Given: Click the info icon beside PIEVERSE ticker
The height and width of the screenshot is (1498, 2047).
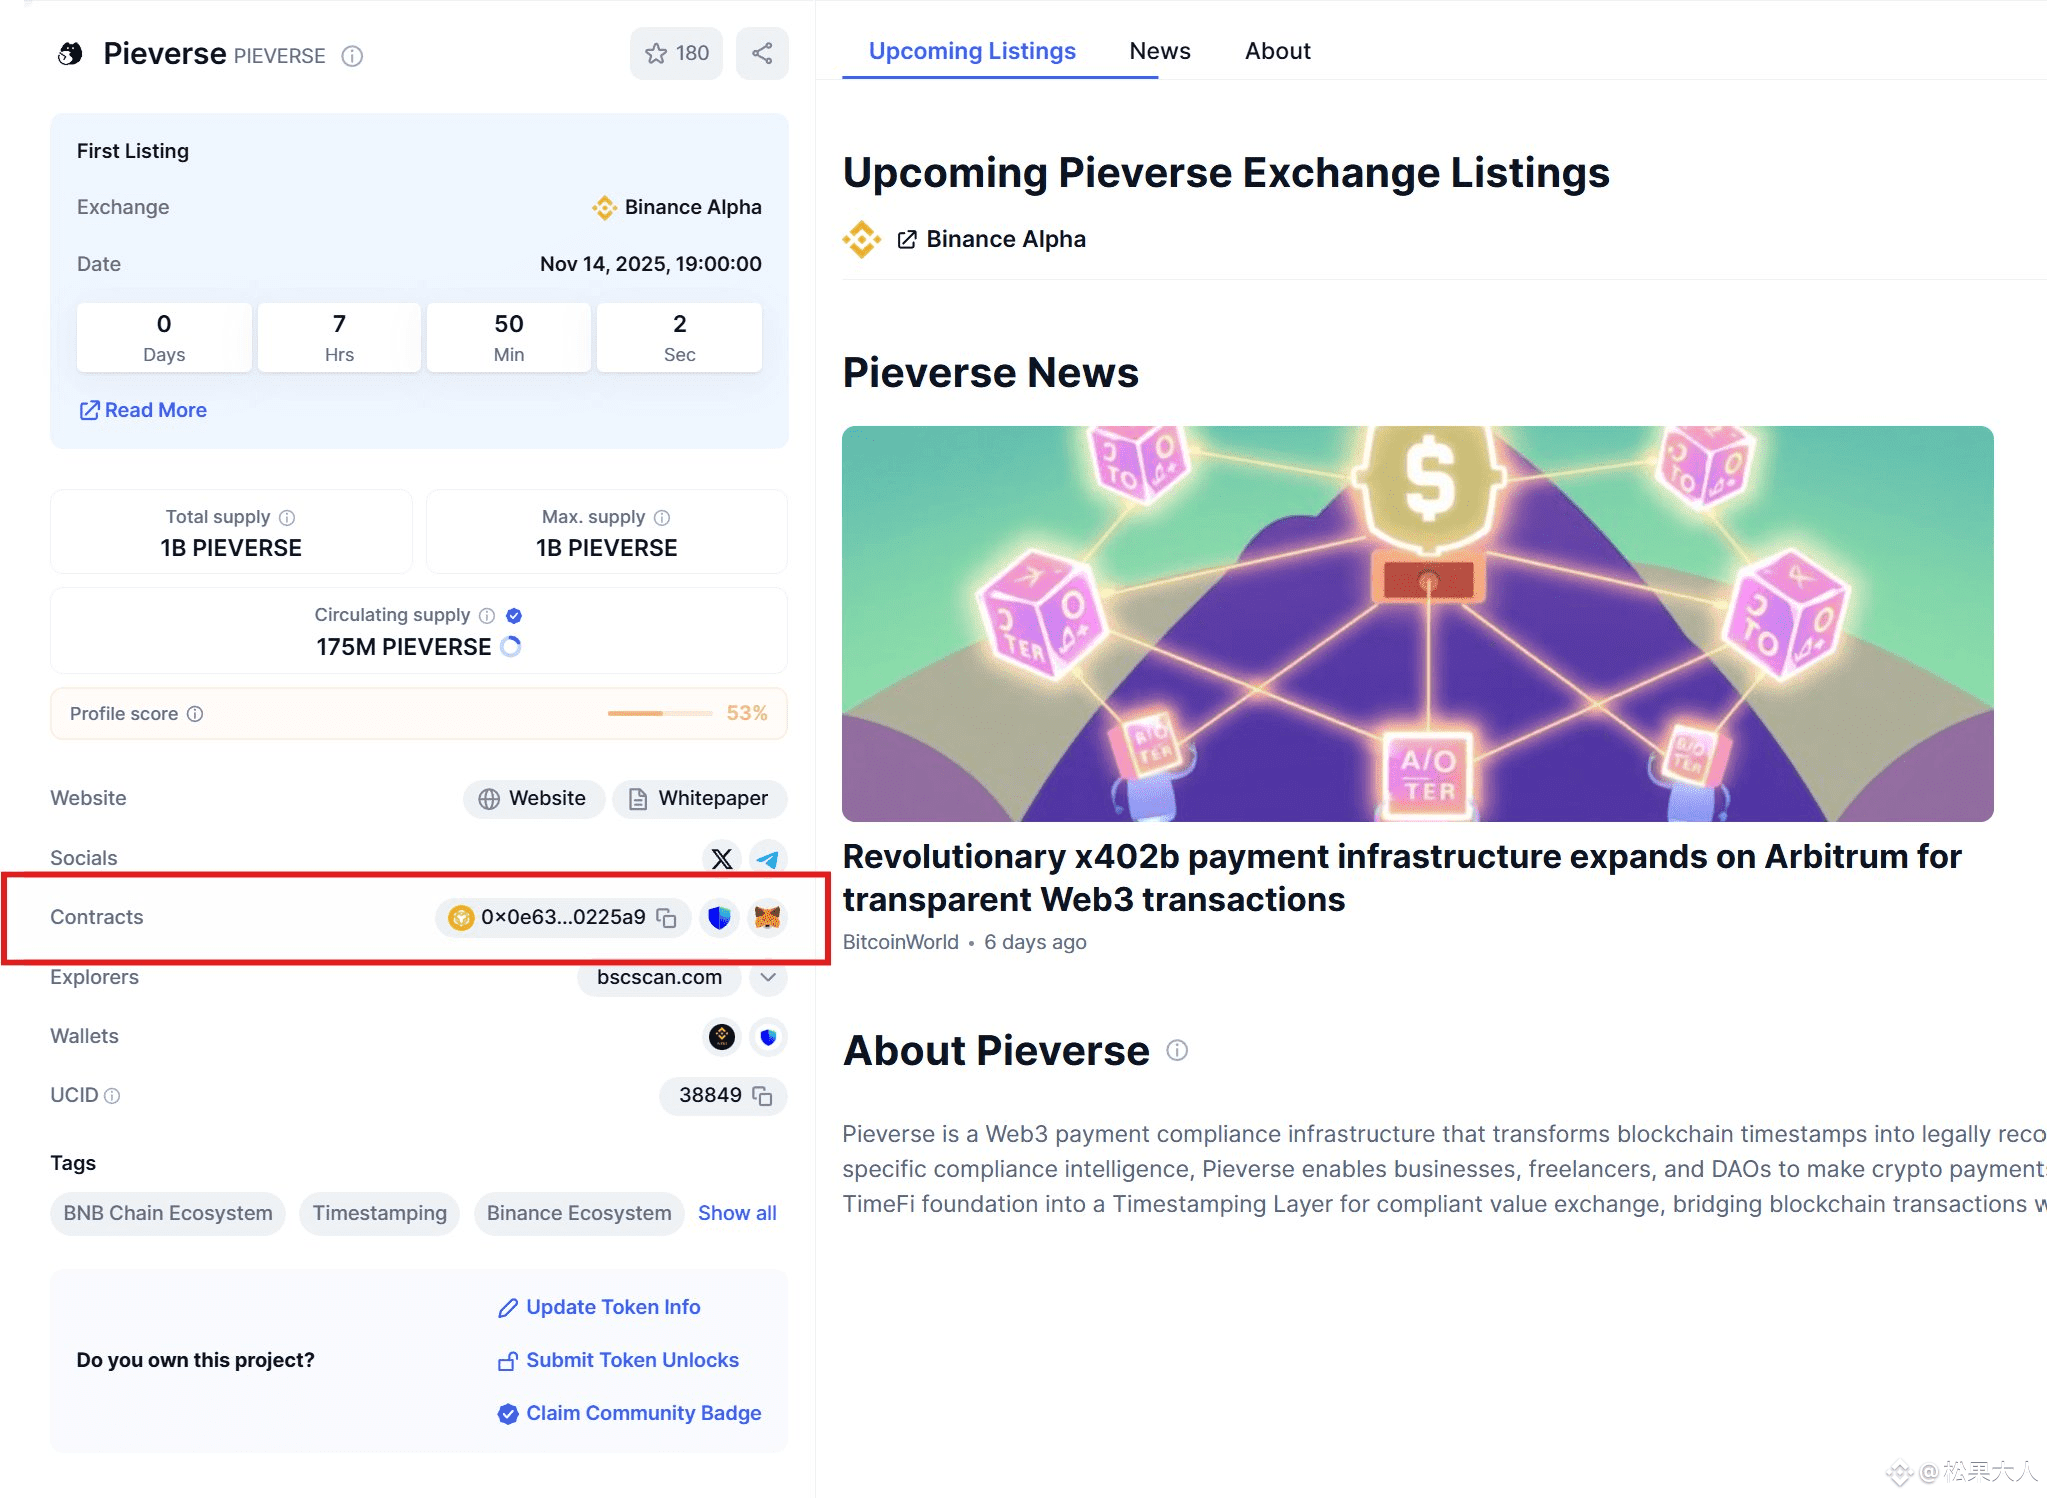Looking at the screenshot, I should [x=352, y=56].
